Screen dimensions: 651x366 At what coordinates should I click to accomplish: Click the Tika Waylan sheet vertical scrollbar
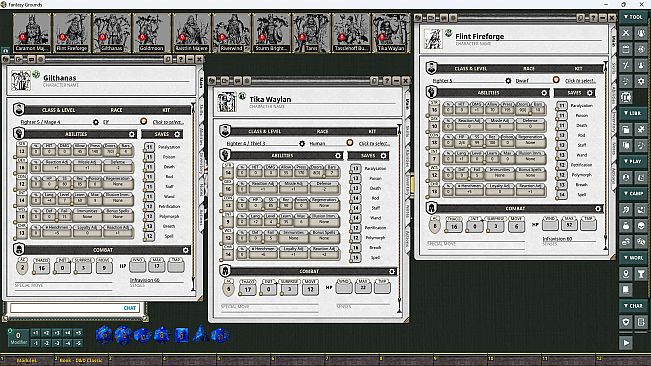399,219
